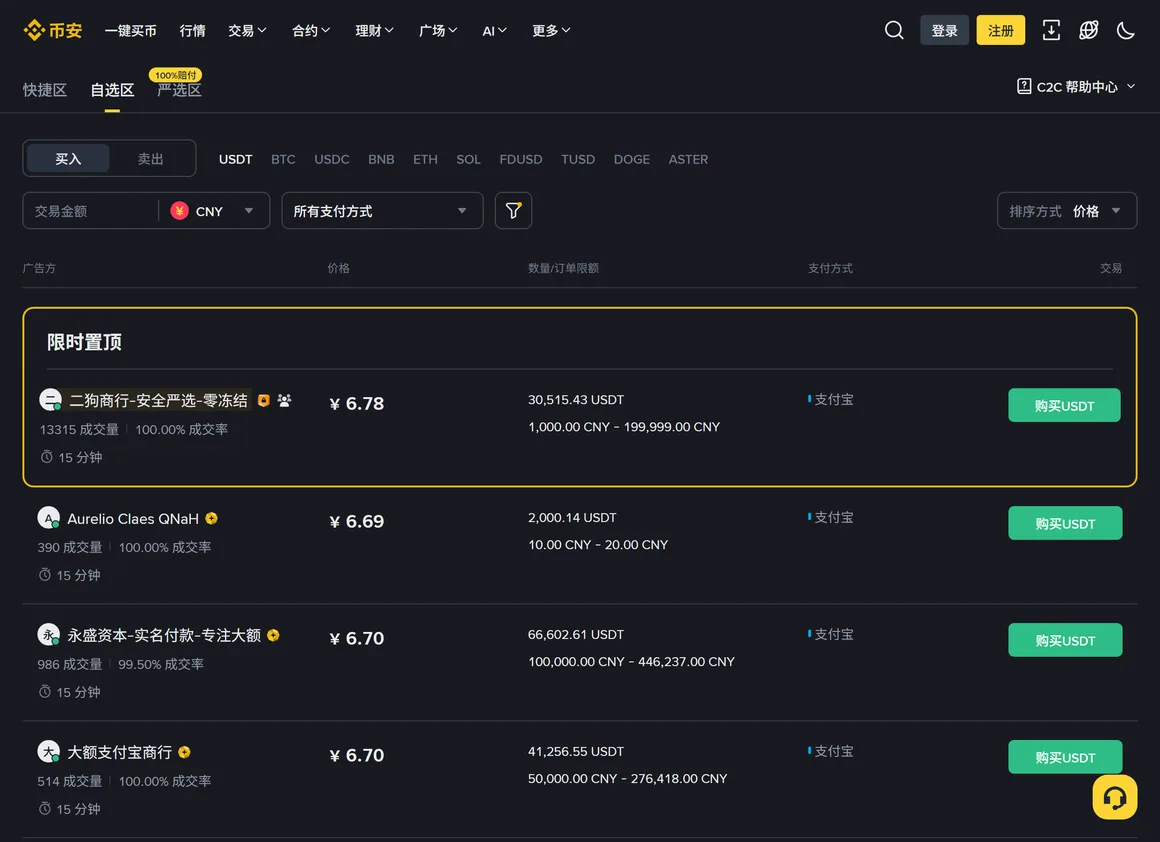The width and height of the screenshot is (1160, 842).
Task: Select the TUSD coin tab
Action: click(578, 159)
